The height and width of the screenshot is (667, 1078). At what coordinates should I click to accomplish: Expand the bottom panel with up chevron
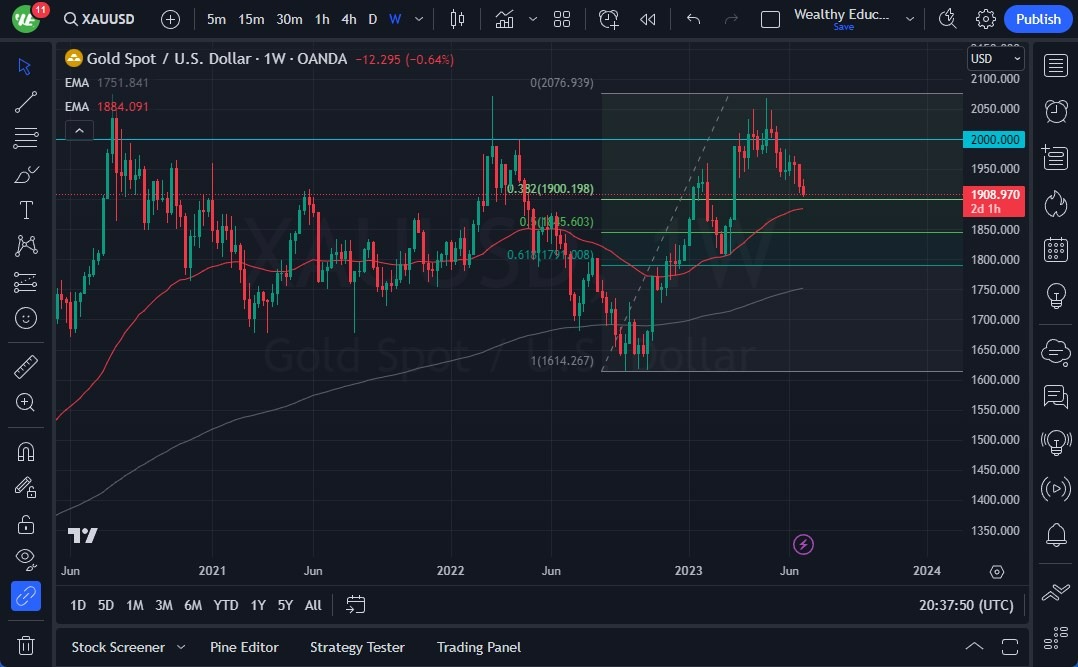974,646
